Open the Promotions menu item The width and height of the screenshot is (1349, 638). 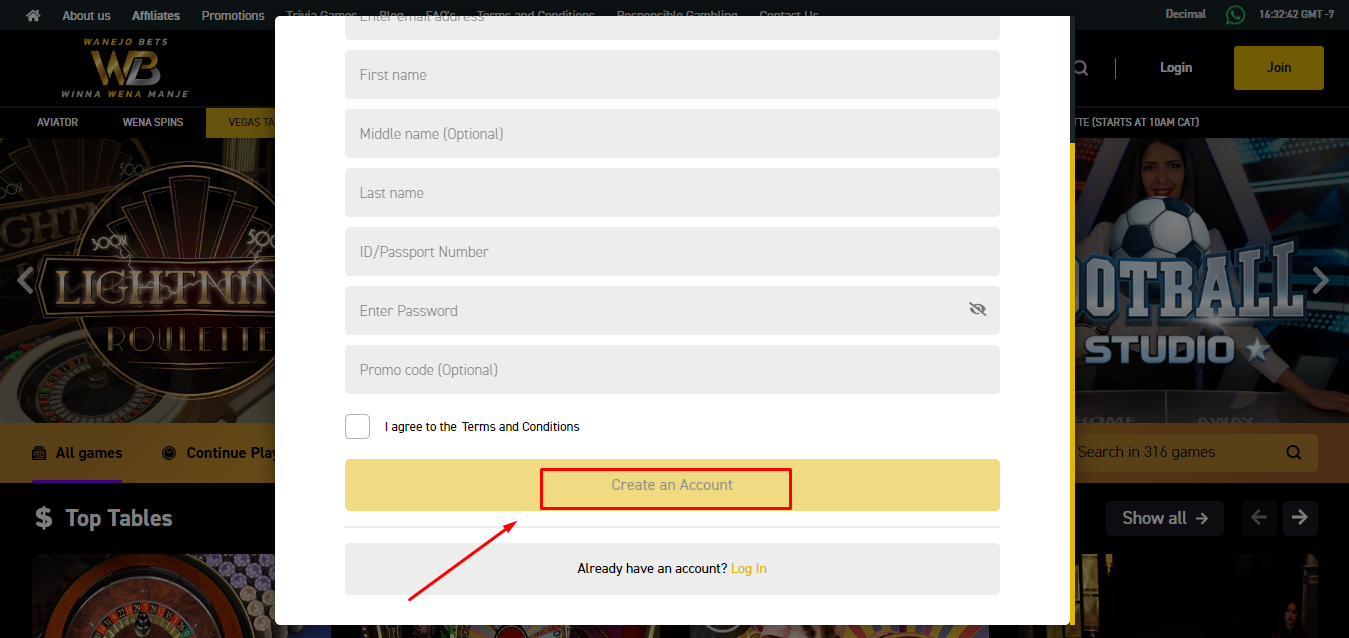coord(232,15)
